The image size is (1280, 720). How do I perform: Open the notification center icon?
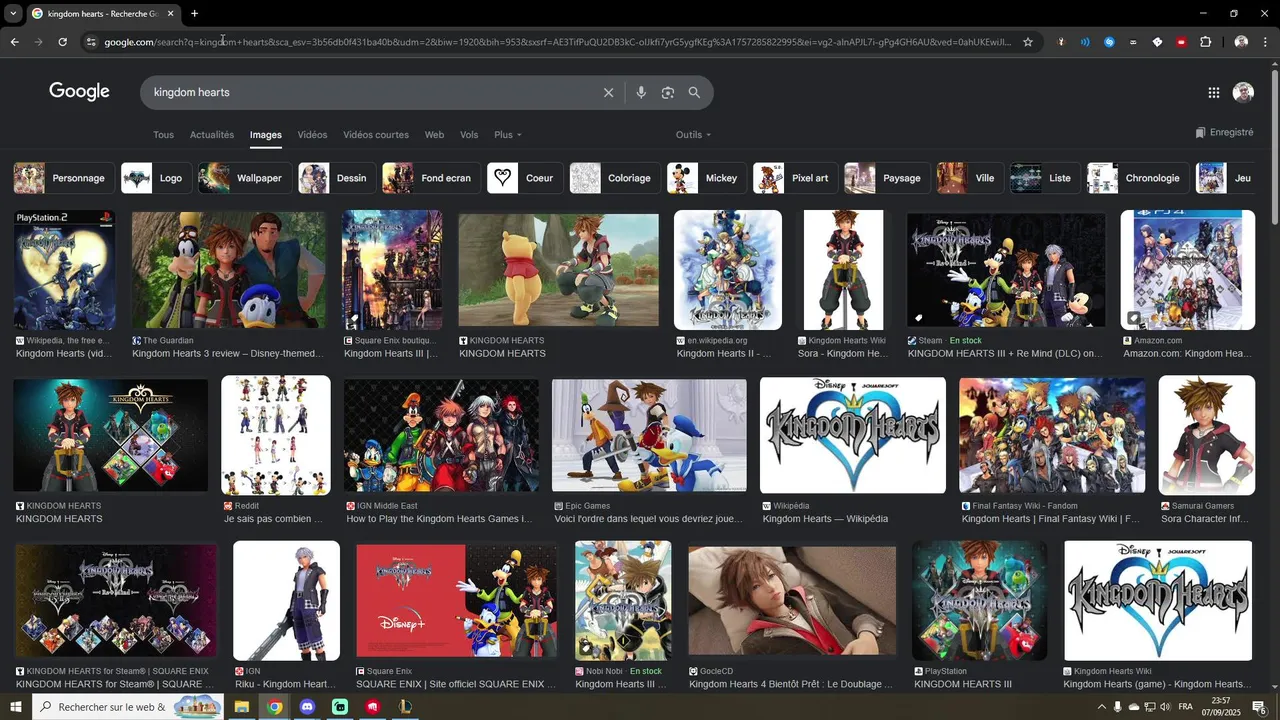click(x=1259, y=707)
